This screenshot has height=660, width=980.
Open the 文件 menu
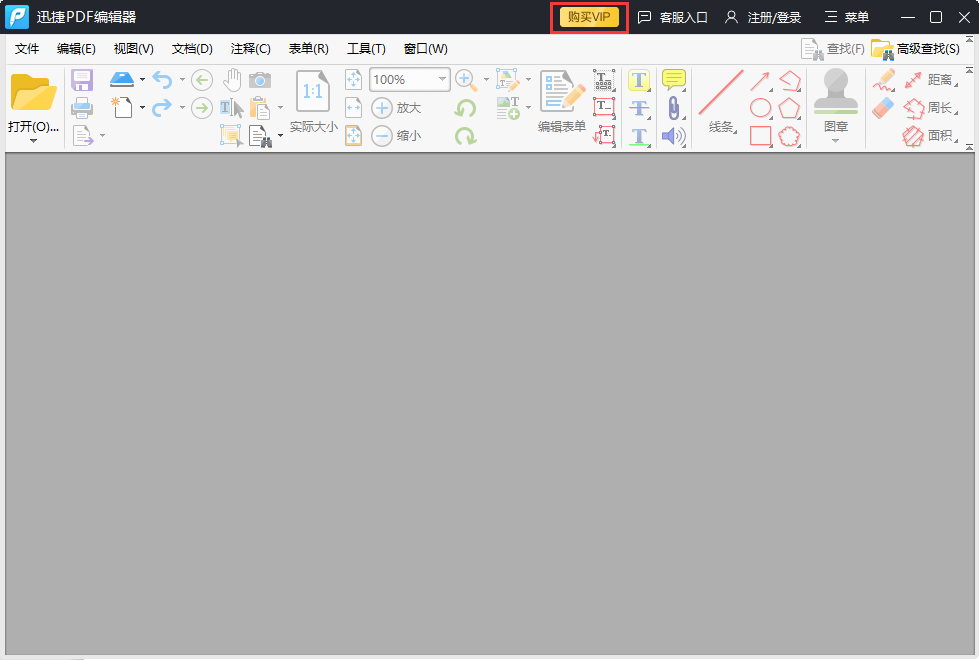[x=27, y=49]
